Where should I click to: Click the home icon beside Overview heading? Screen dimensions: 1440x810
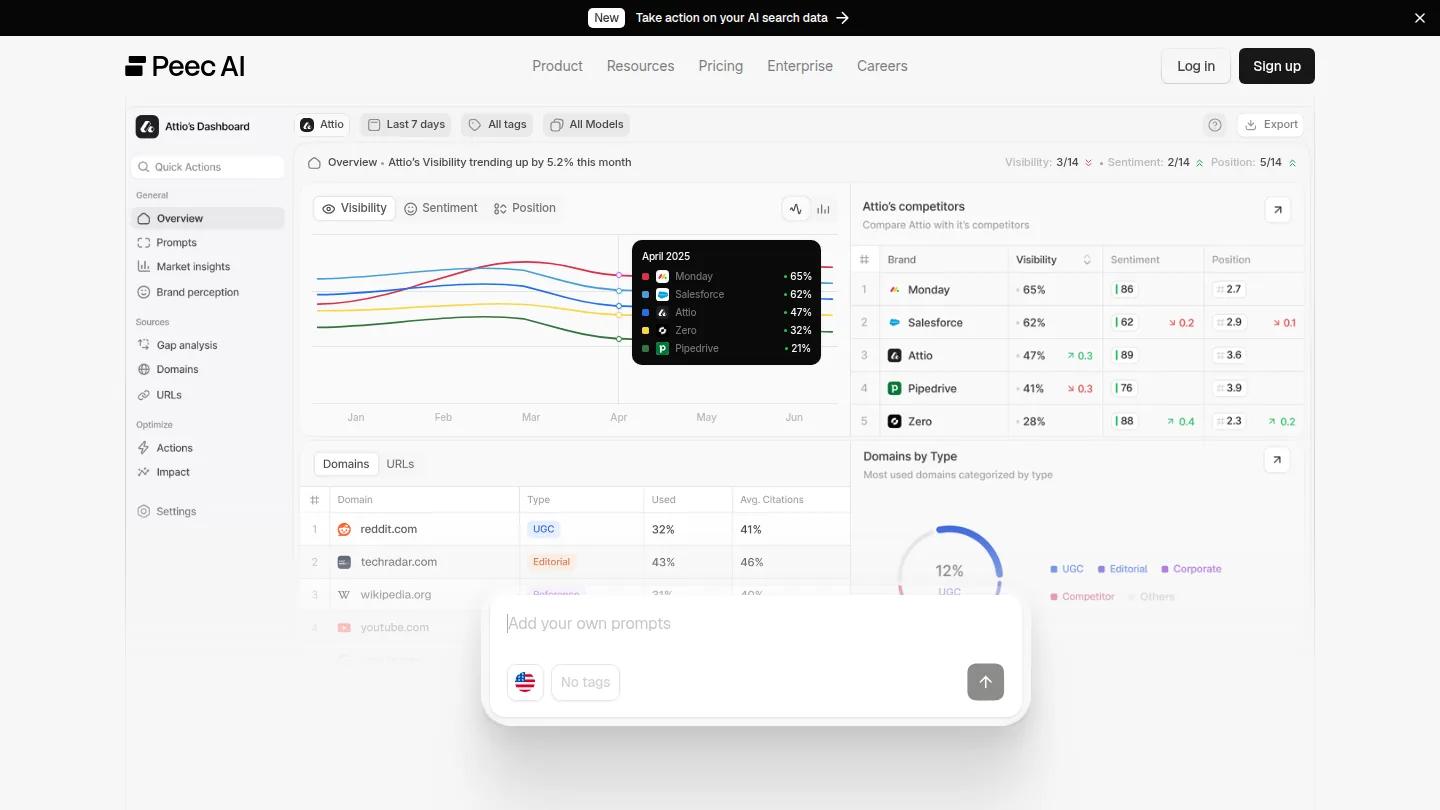(314, 163)
